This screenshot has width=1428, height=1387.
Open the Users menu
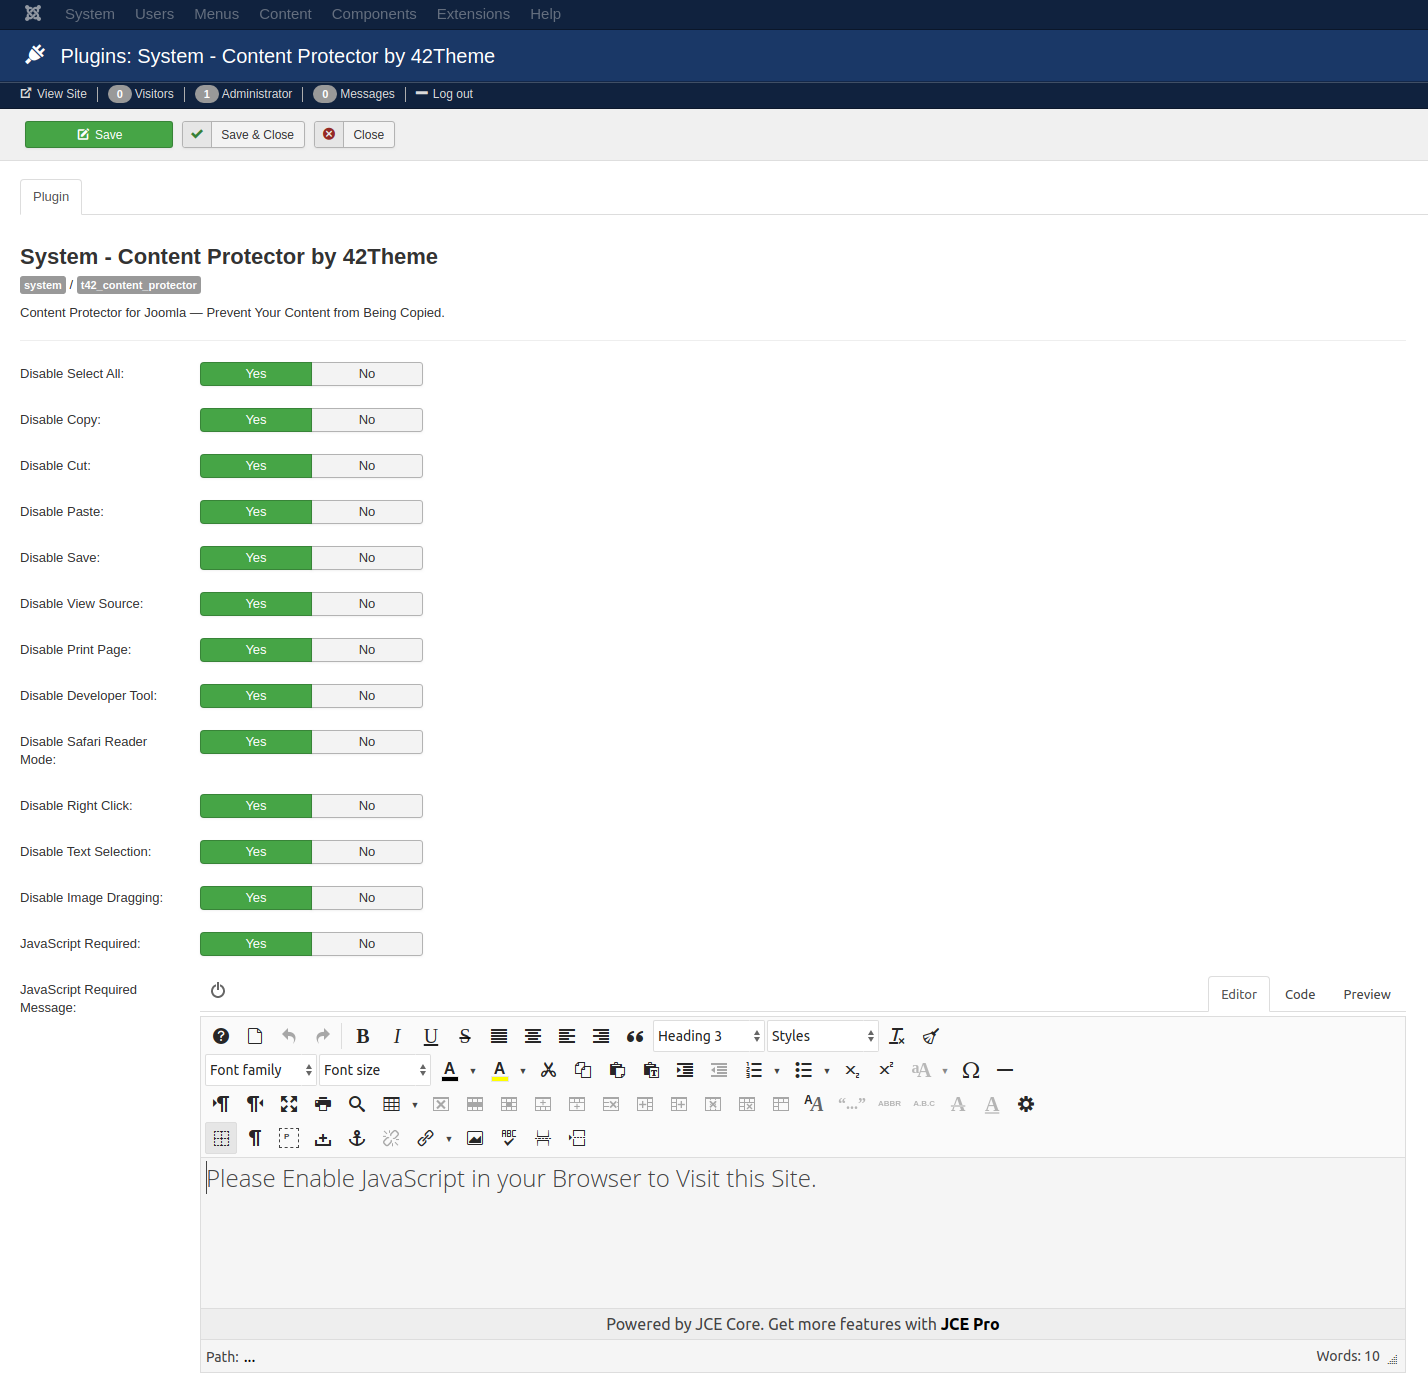(154, 14)
